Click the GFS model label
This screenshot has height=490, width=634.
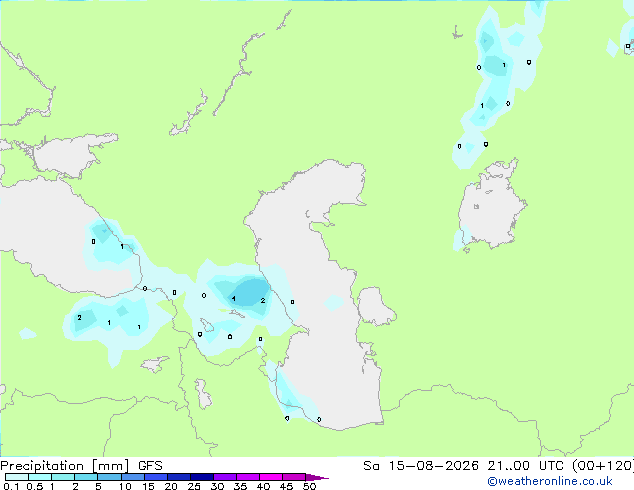click(x=150, y=466)
